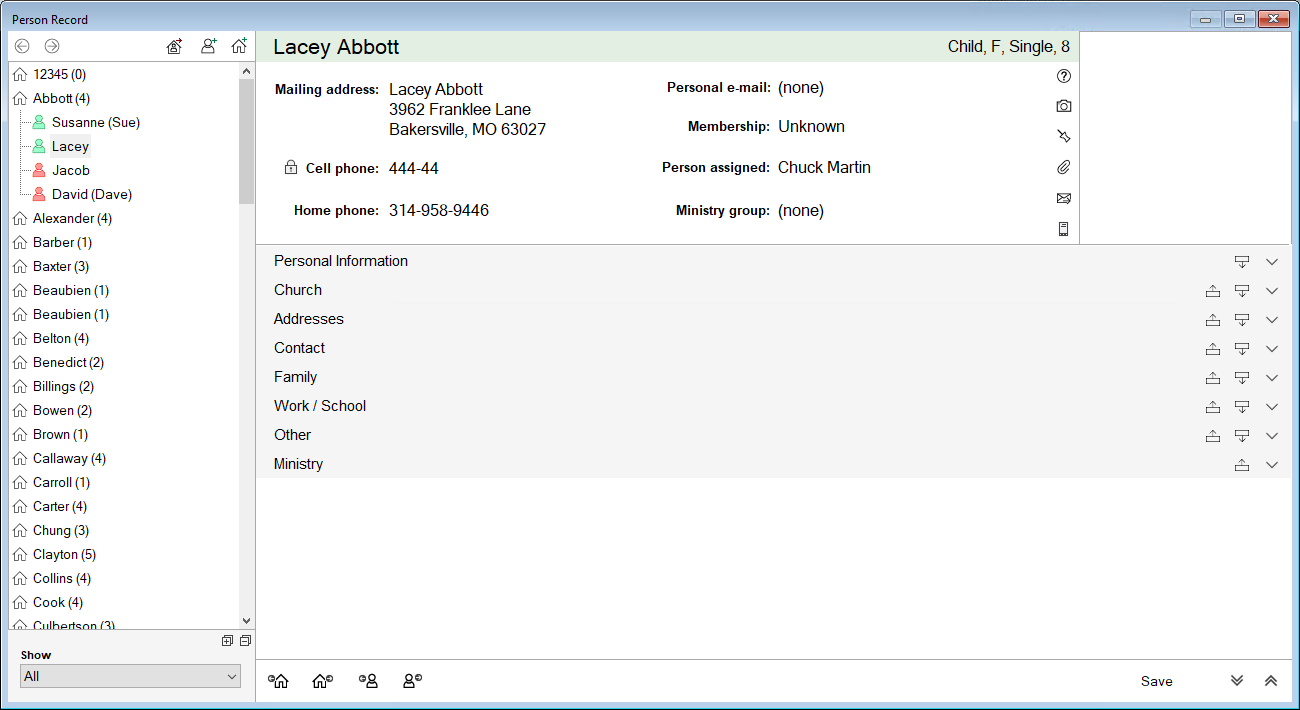This screenshot has width=1300, height=710.
Task: Open the camera photo icon
Action: coord(1063,106)
